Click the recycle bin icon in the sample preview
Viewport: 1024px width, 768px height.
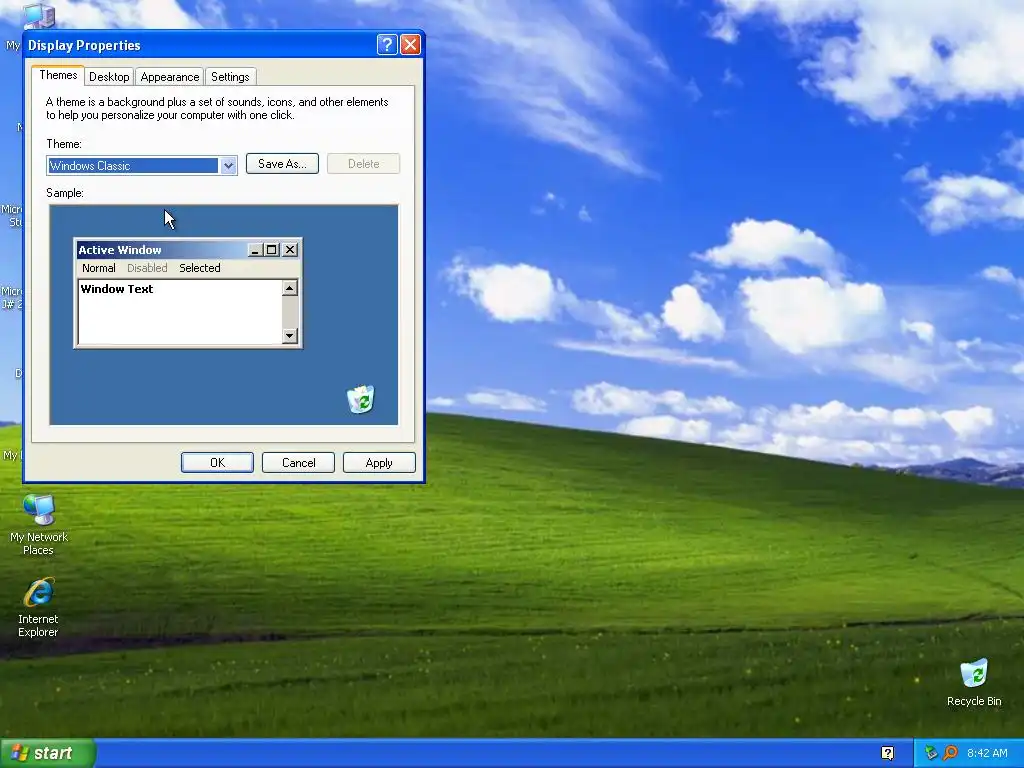pyautogui.click(x=360, y=399)
